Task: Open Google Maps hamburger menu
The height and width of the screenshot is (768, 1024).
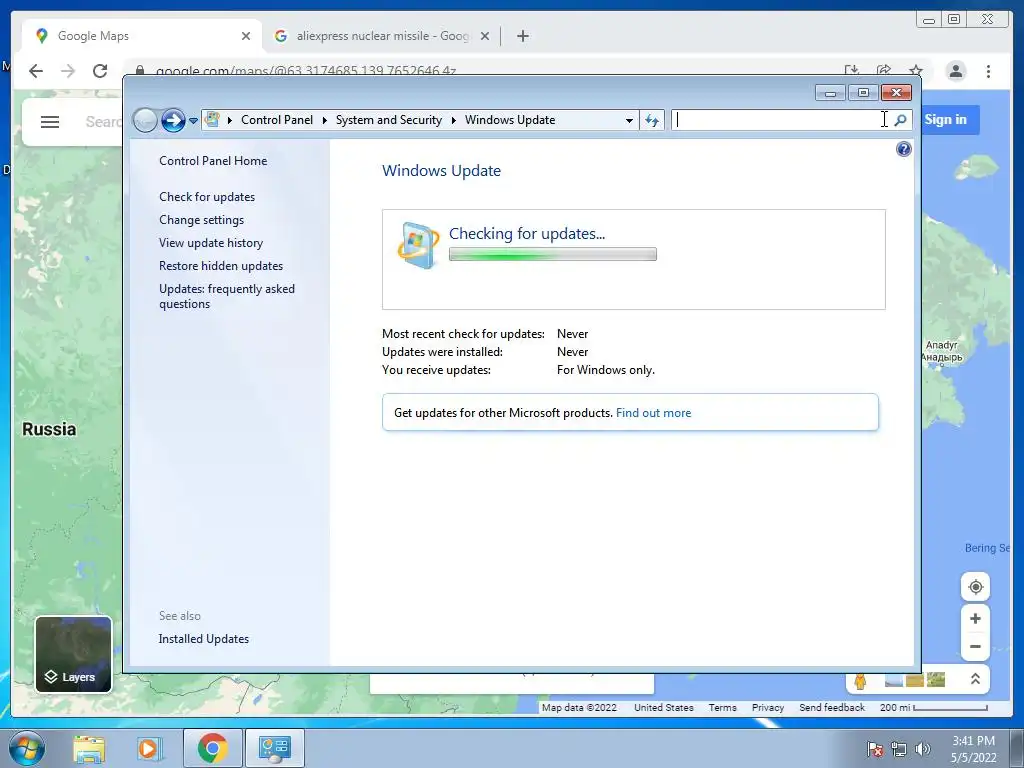Action: [50, 121]
